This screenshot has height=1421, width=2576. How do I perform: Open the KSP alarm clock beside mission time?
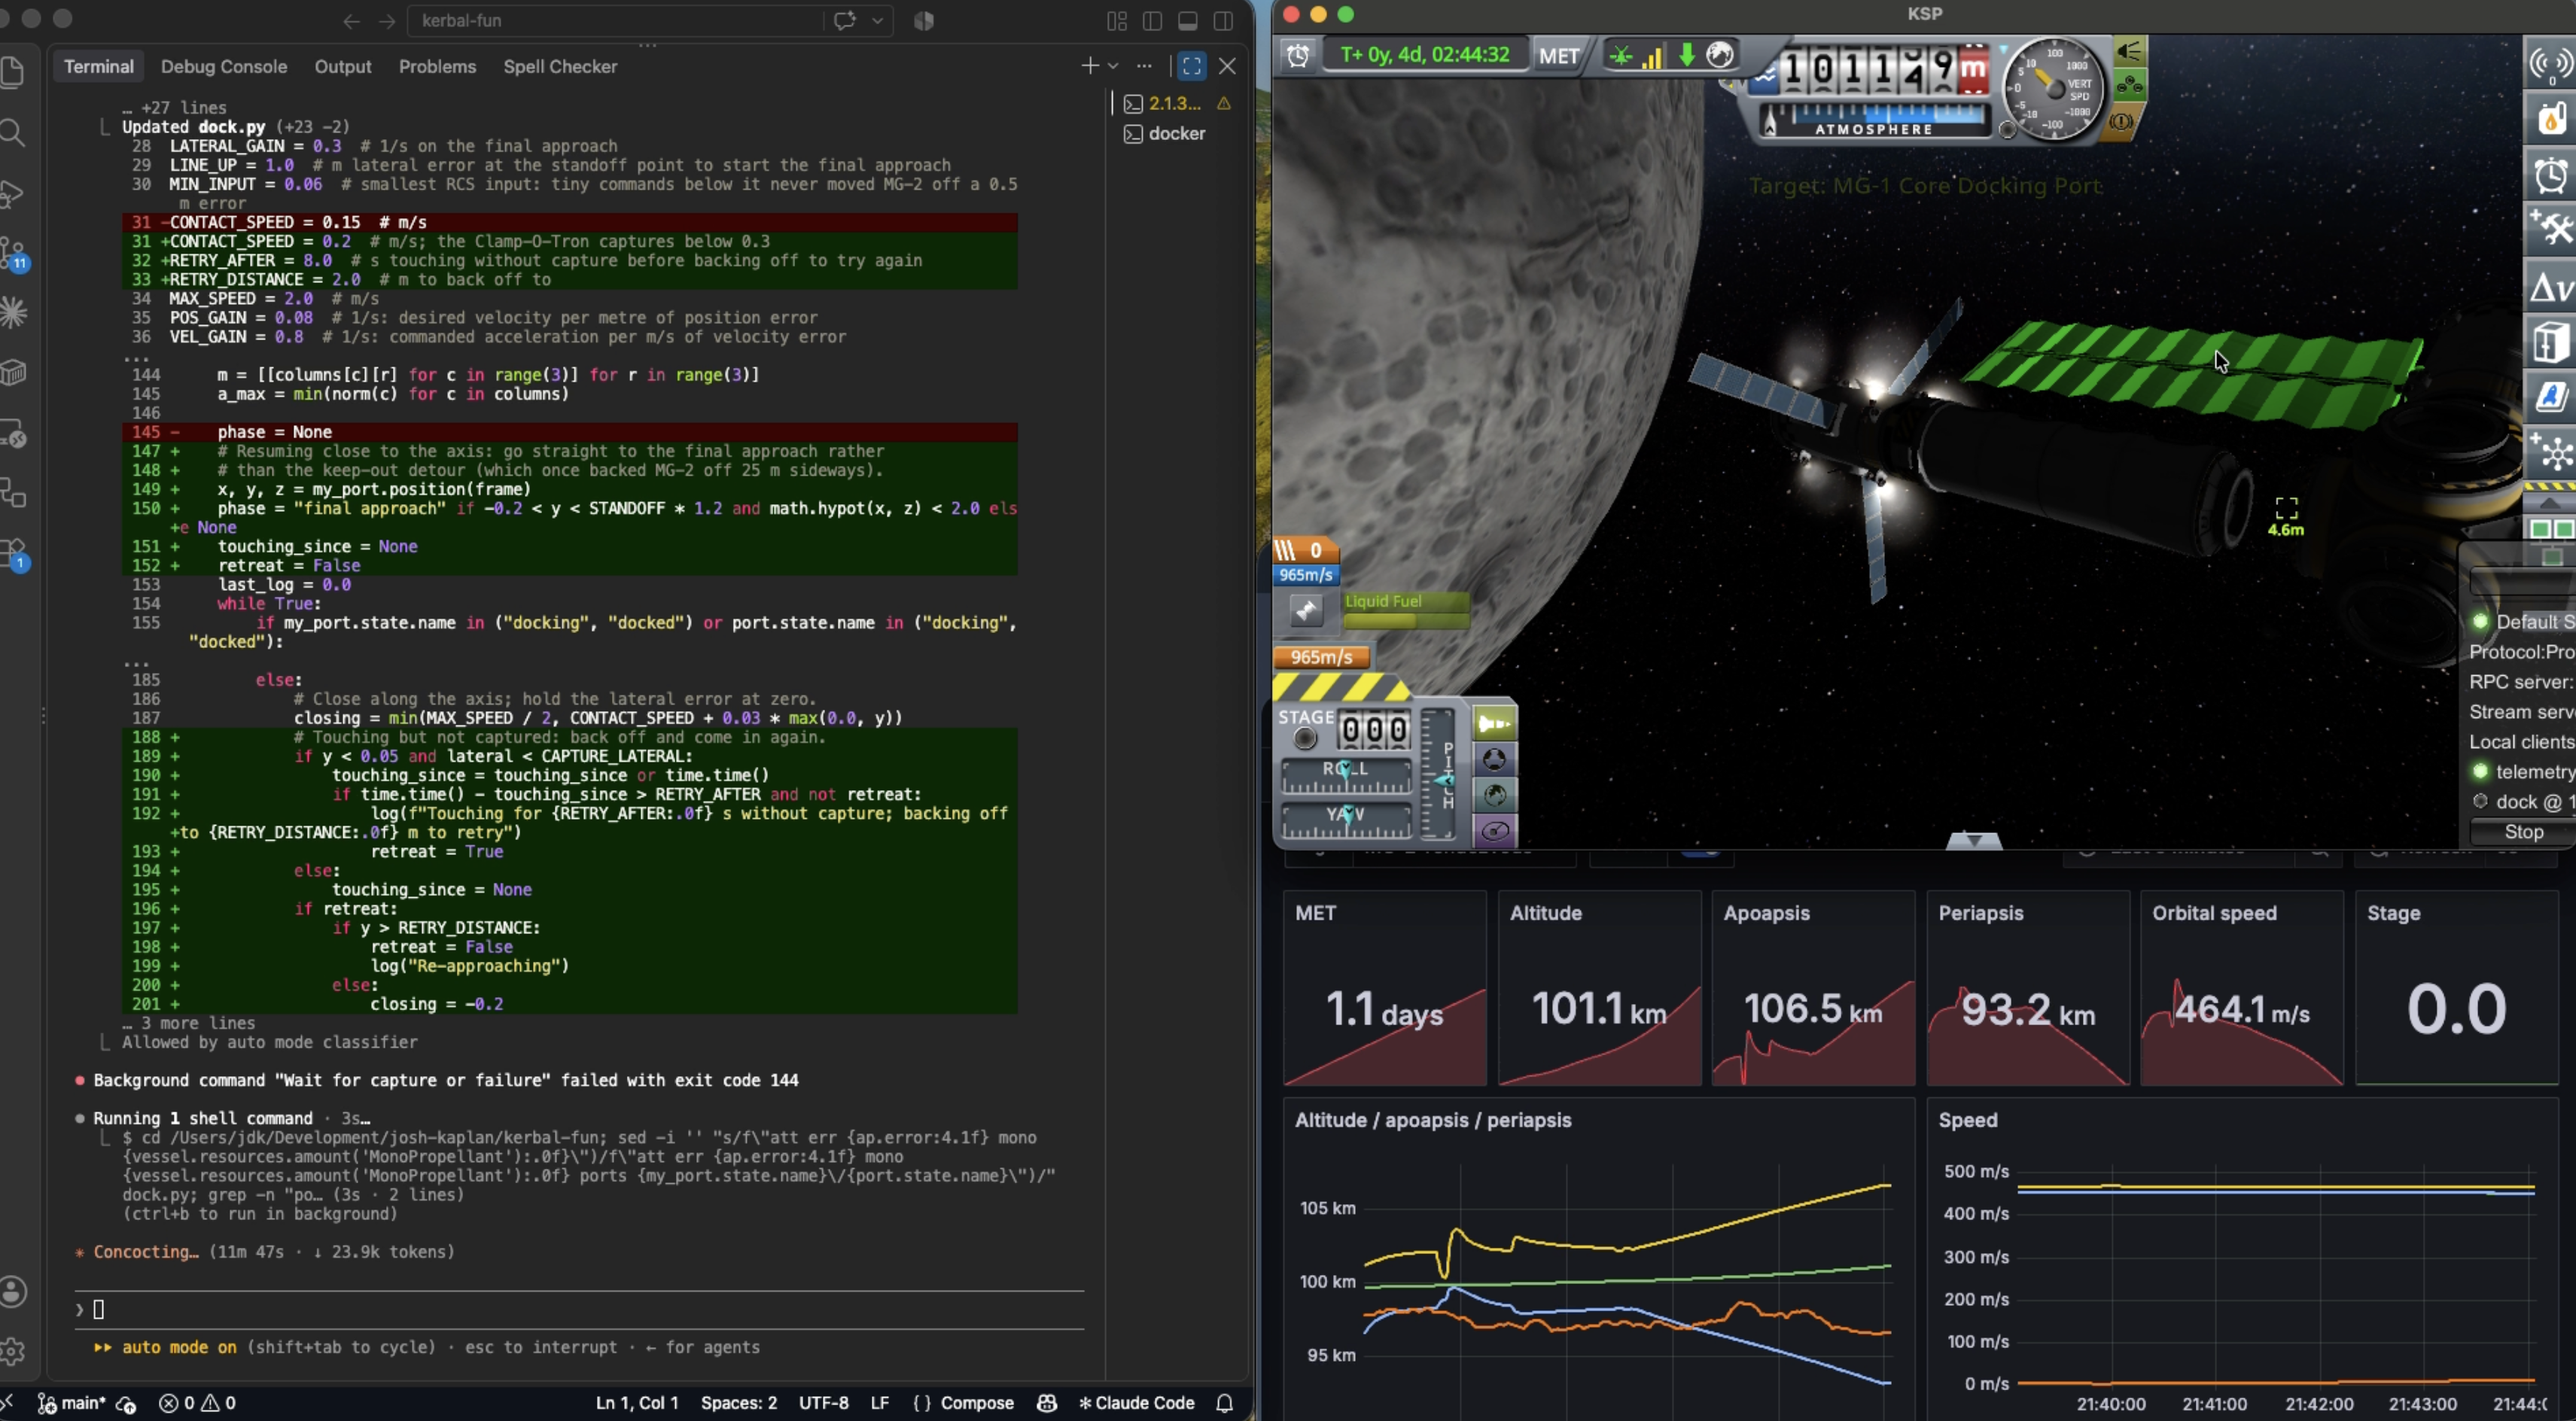click(x=1298, y=55)
